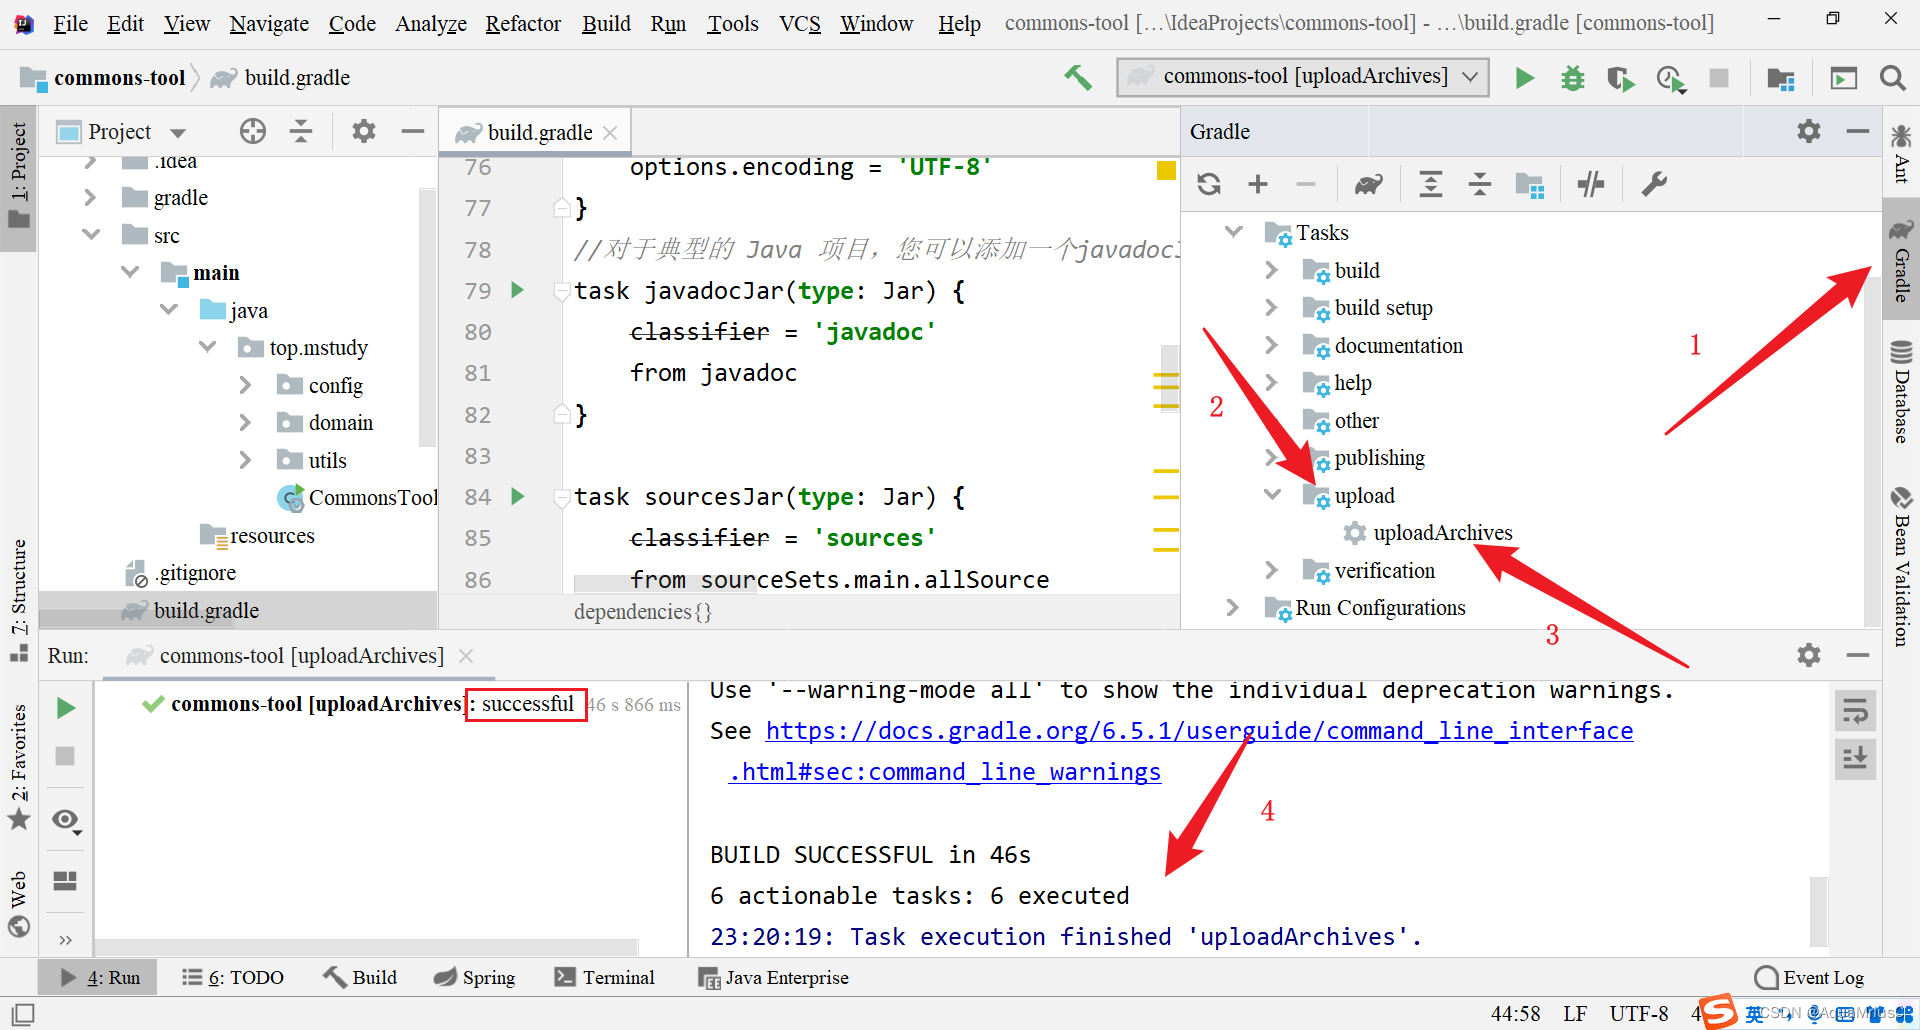Toggle offline mode in Gradle panel
Screen dimensions: 1920x1030
pos(1591,184)
